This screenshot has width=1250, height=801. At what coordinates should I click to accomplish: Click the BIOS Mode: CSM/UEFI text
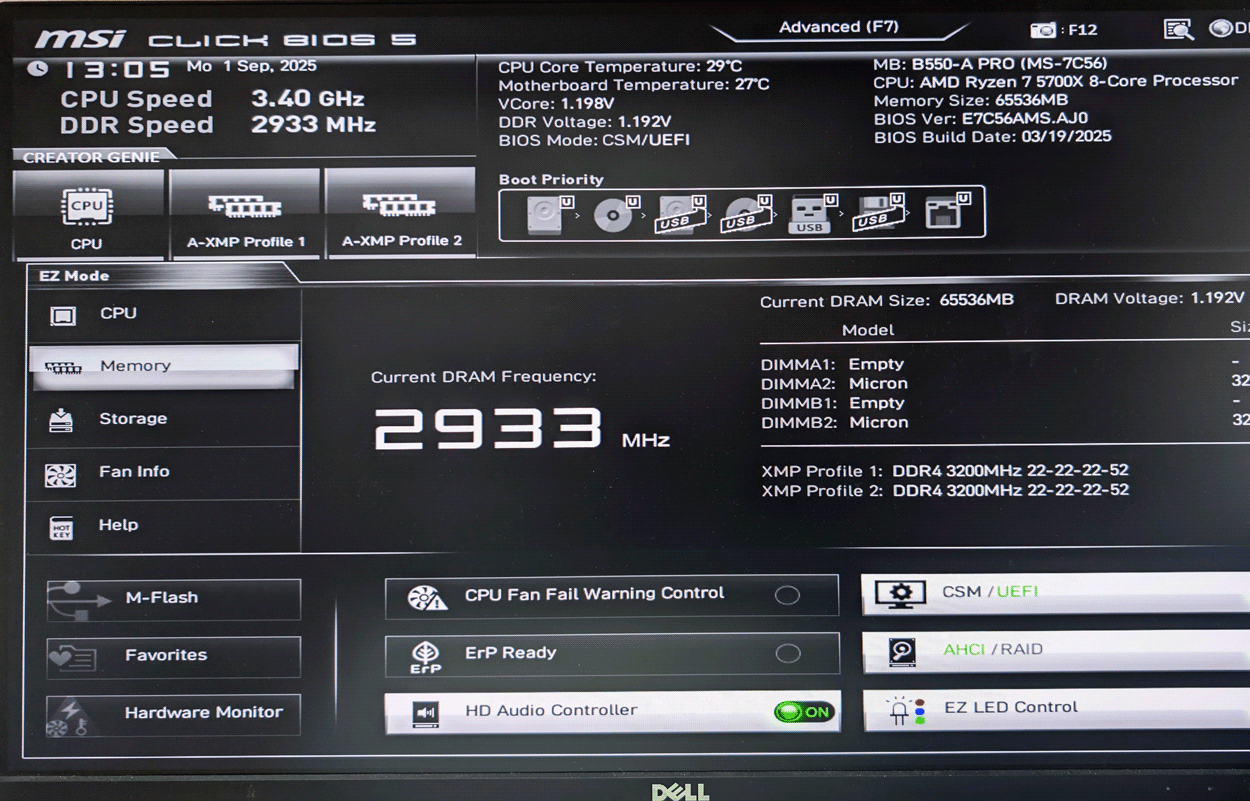click(x=594, y=141)
